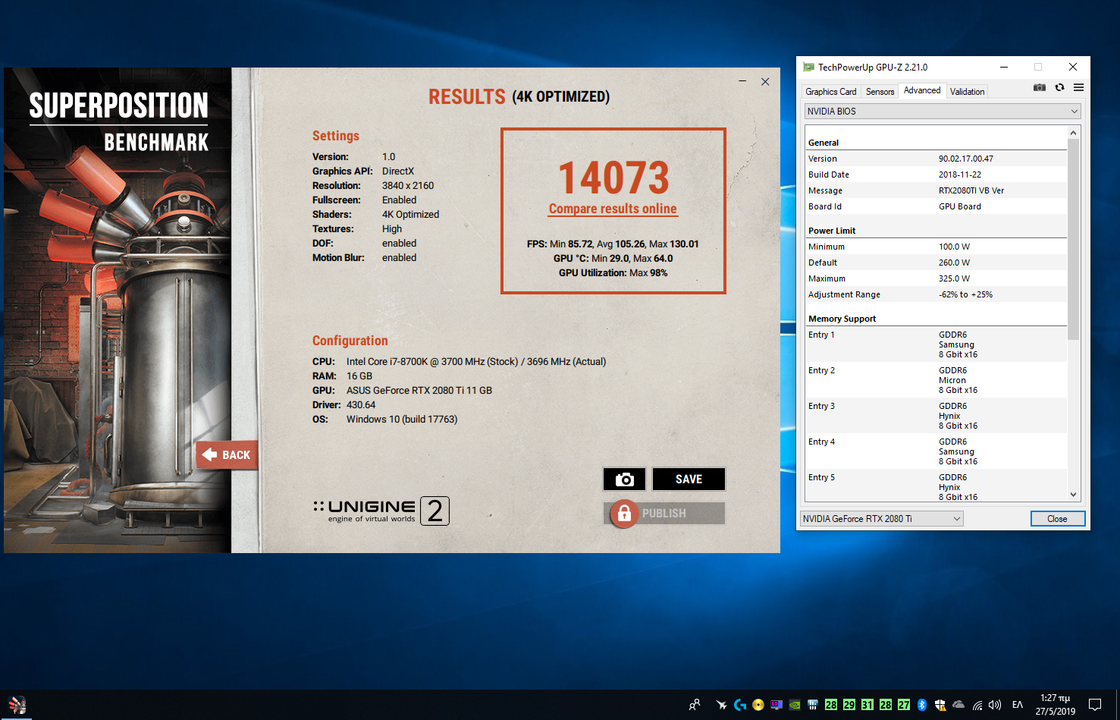The width and height of the screenshot is (1120, 720).
Task: Open taskbar clock showing 1:27
Action: point(1054,704)
